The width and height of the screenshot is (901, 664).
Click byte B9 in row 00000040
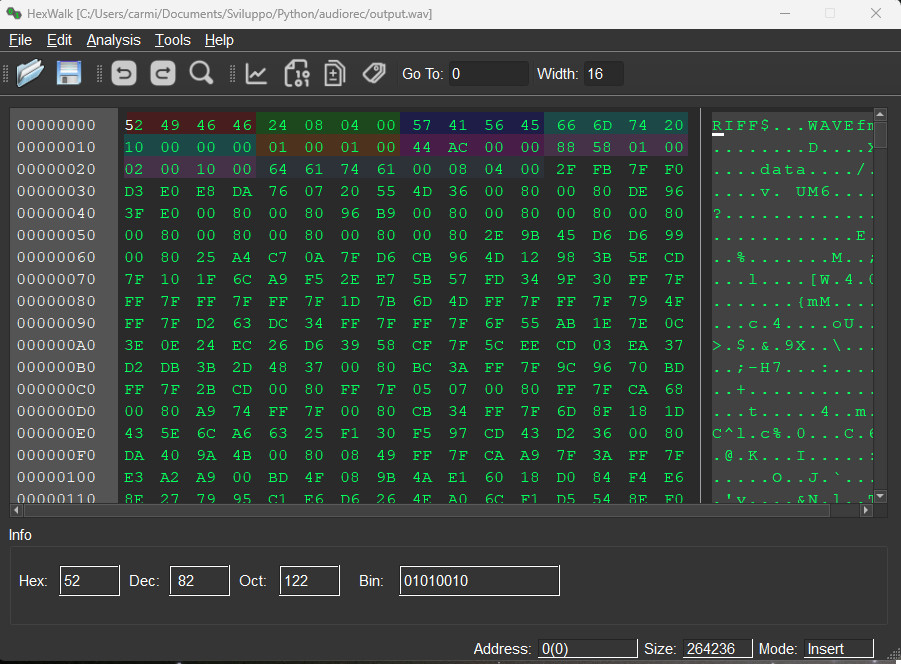coord(386,213)
